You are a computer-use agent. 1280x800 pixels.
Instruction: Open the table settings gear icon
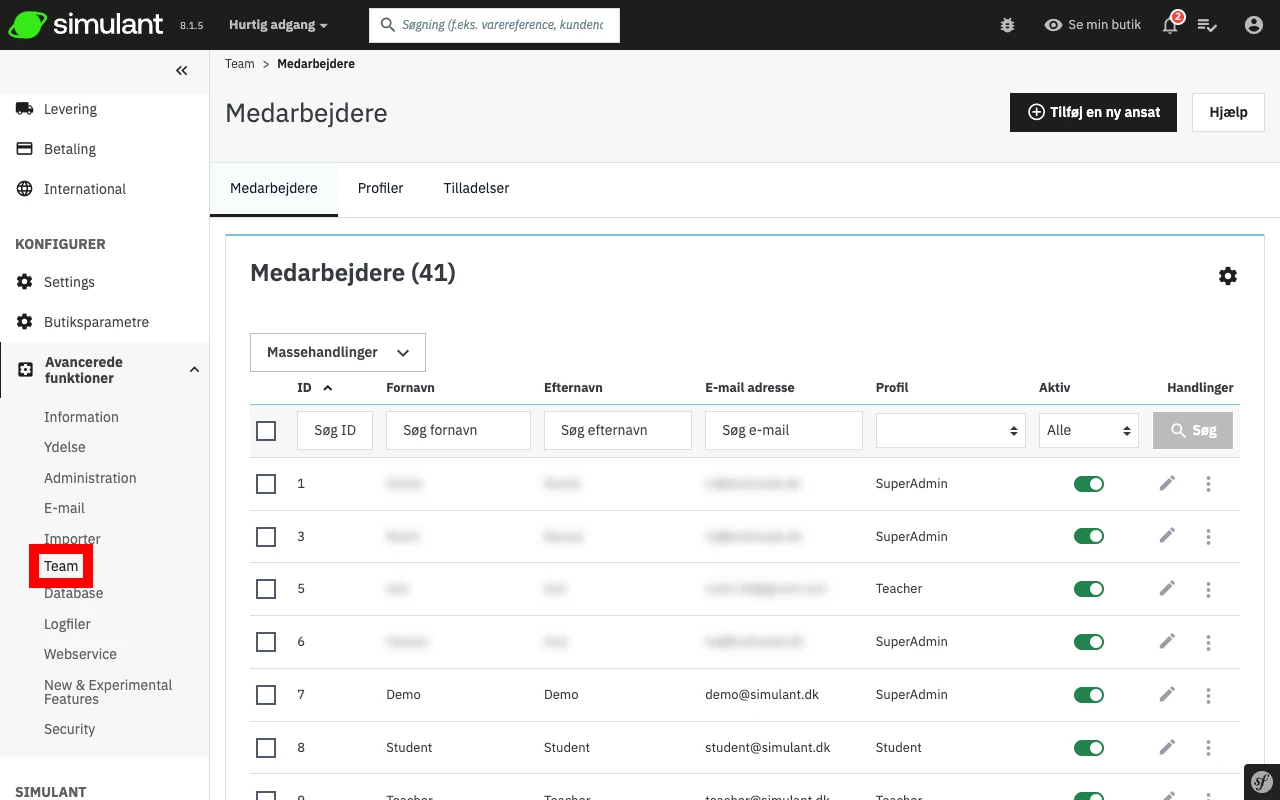pyautogui.click(x=1227, y=276)
